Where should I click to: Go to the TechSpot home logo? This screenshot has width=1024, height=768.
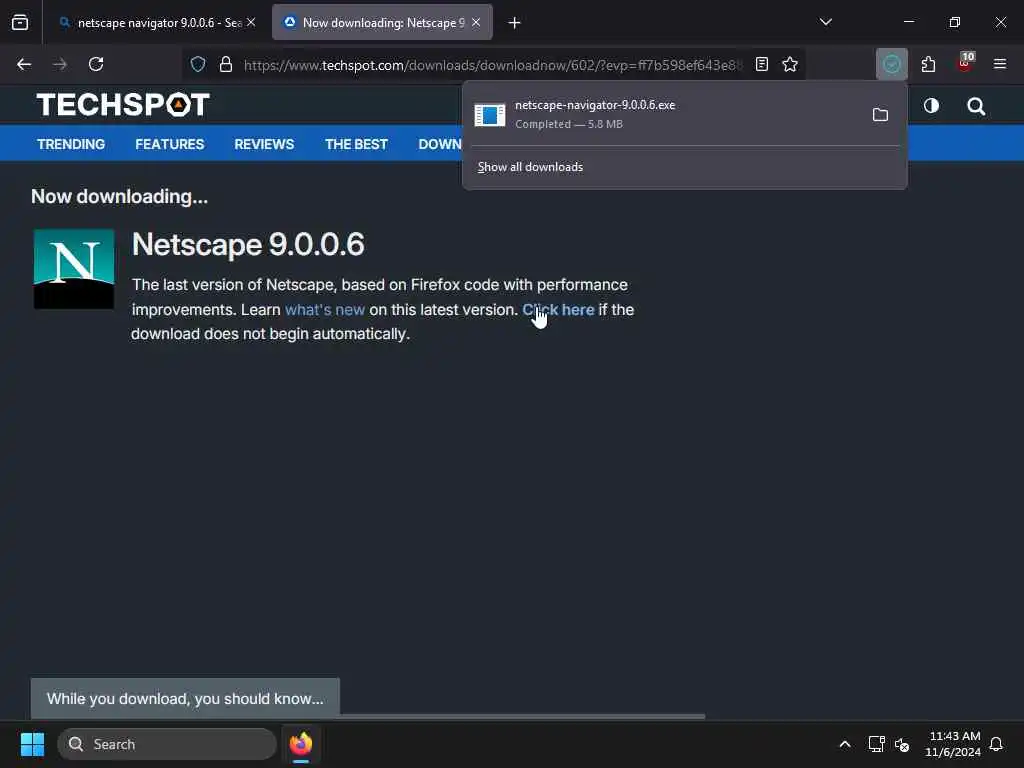pos(123,104)
